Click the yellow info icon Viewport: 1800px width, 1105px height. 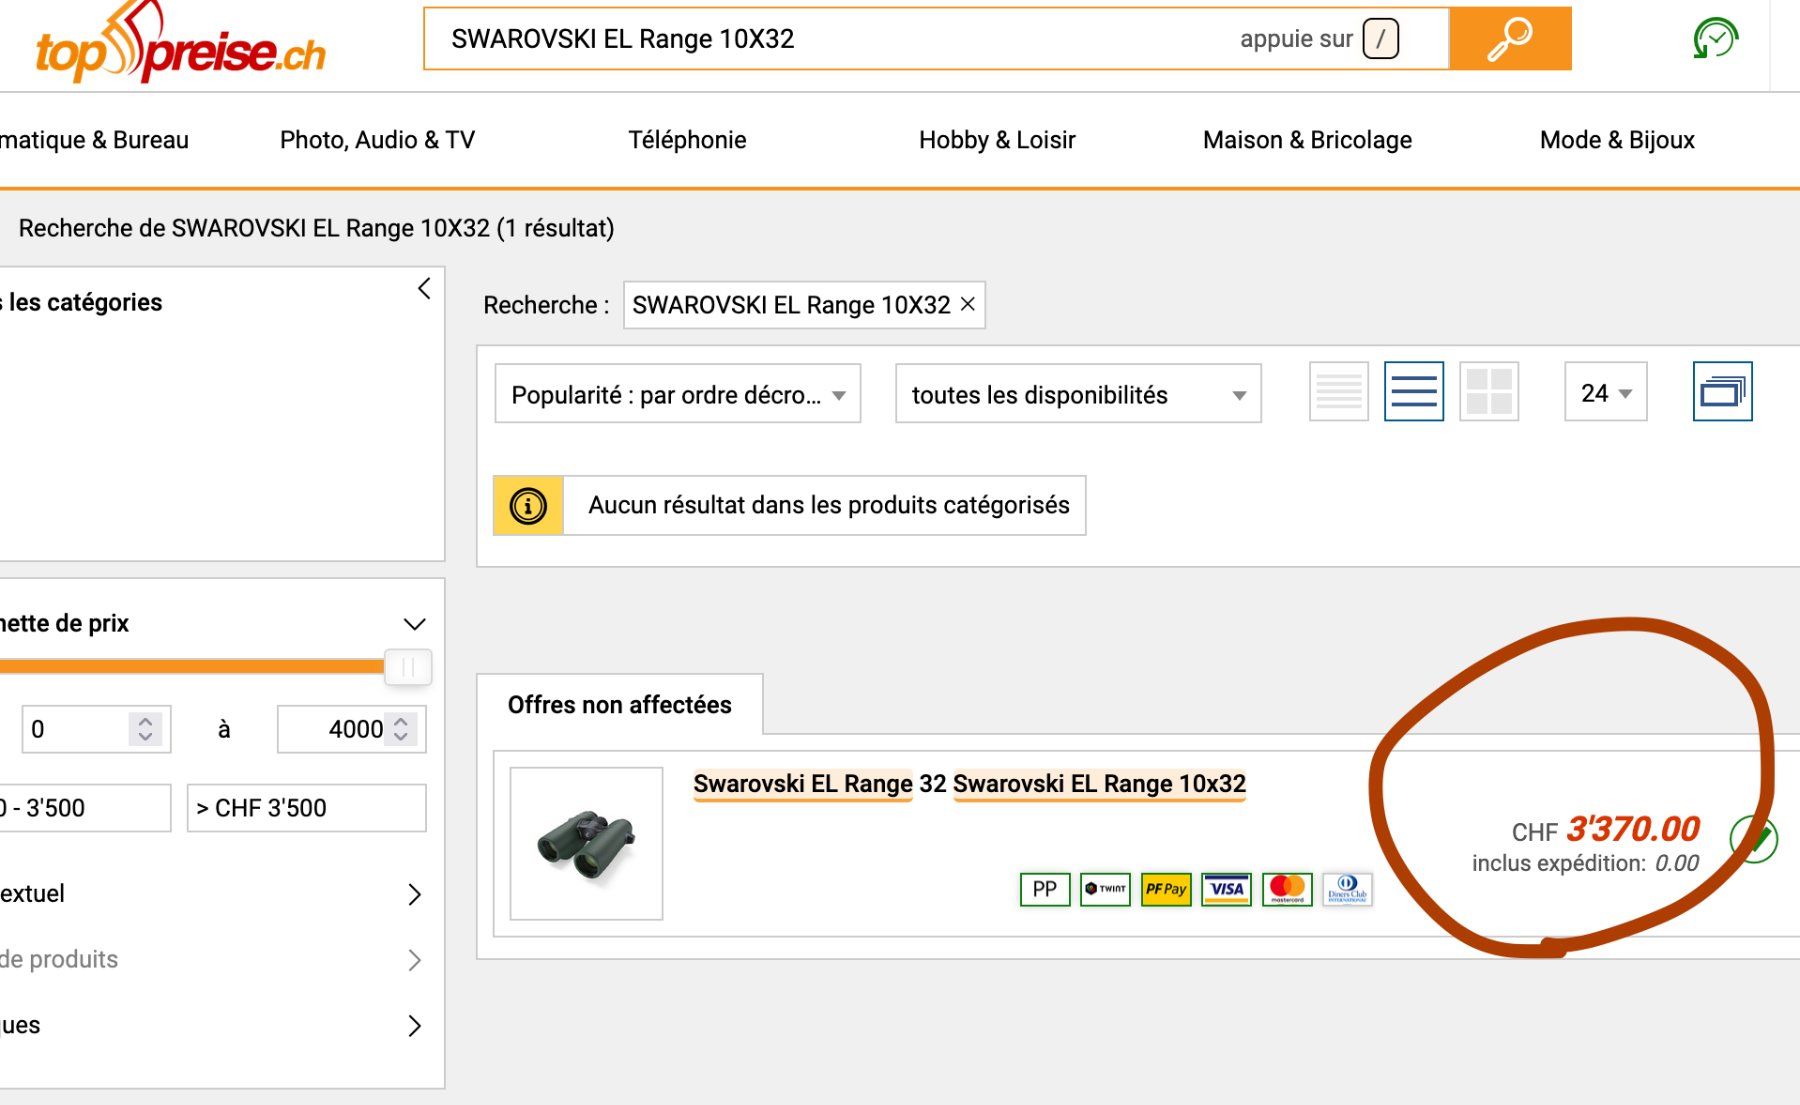[x=528, y=506]
